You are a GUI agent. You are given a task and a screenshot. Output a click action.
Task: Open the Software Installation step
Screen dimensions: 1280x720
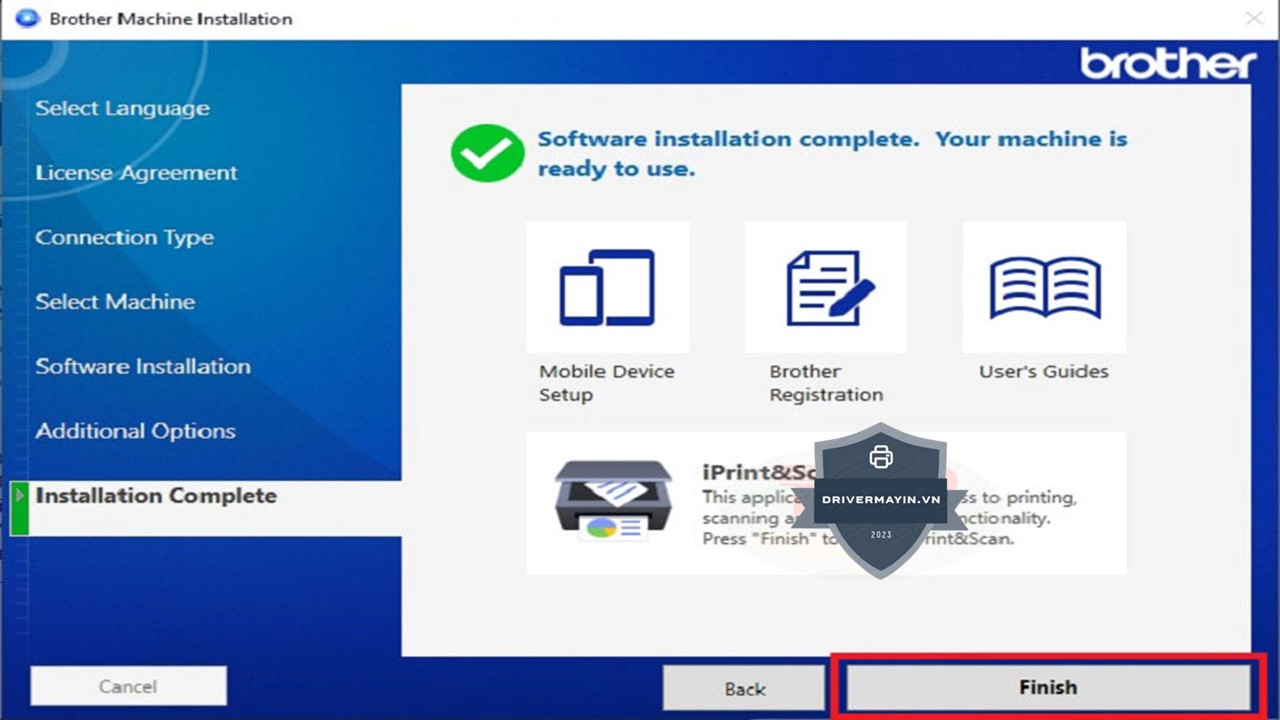tap(143, 367)
